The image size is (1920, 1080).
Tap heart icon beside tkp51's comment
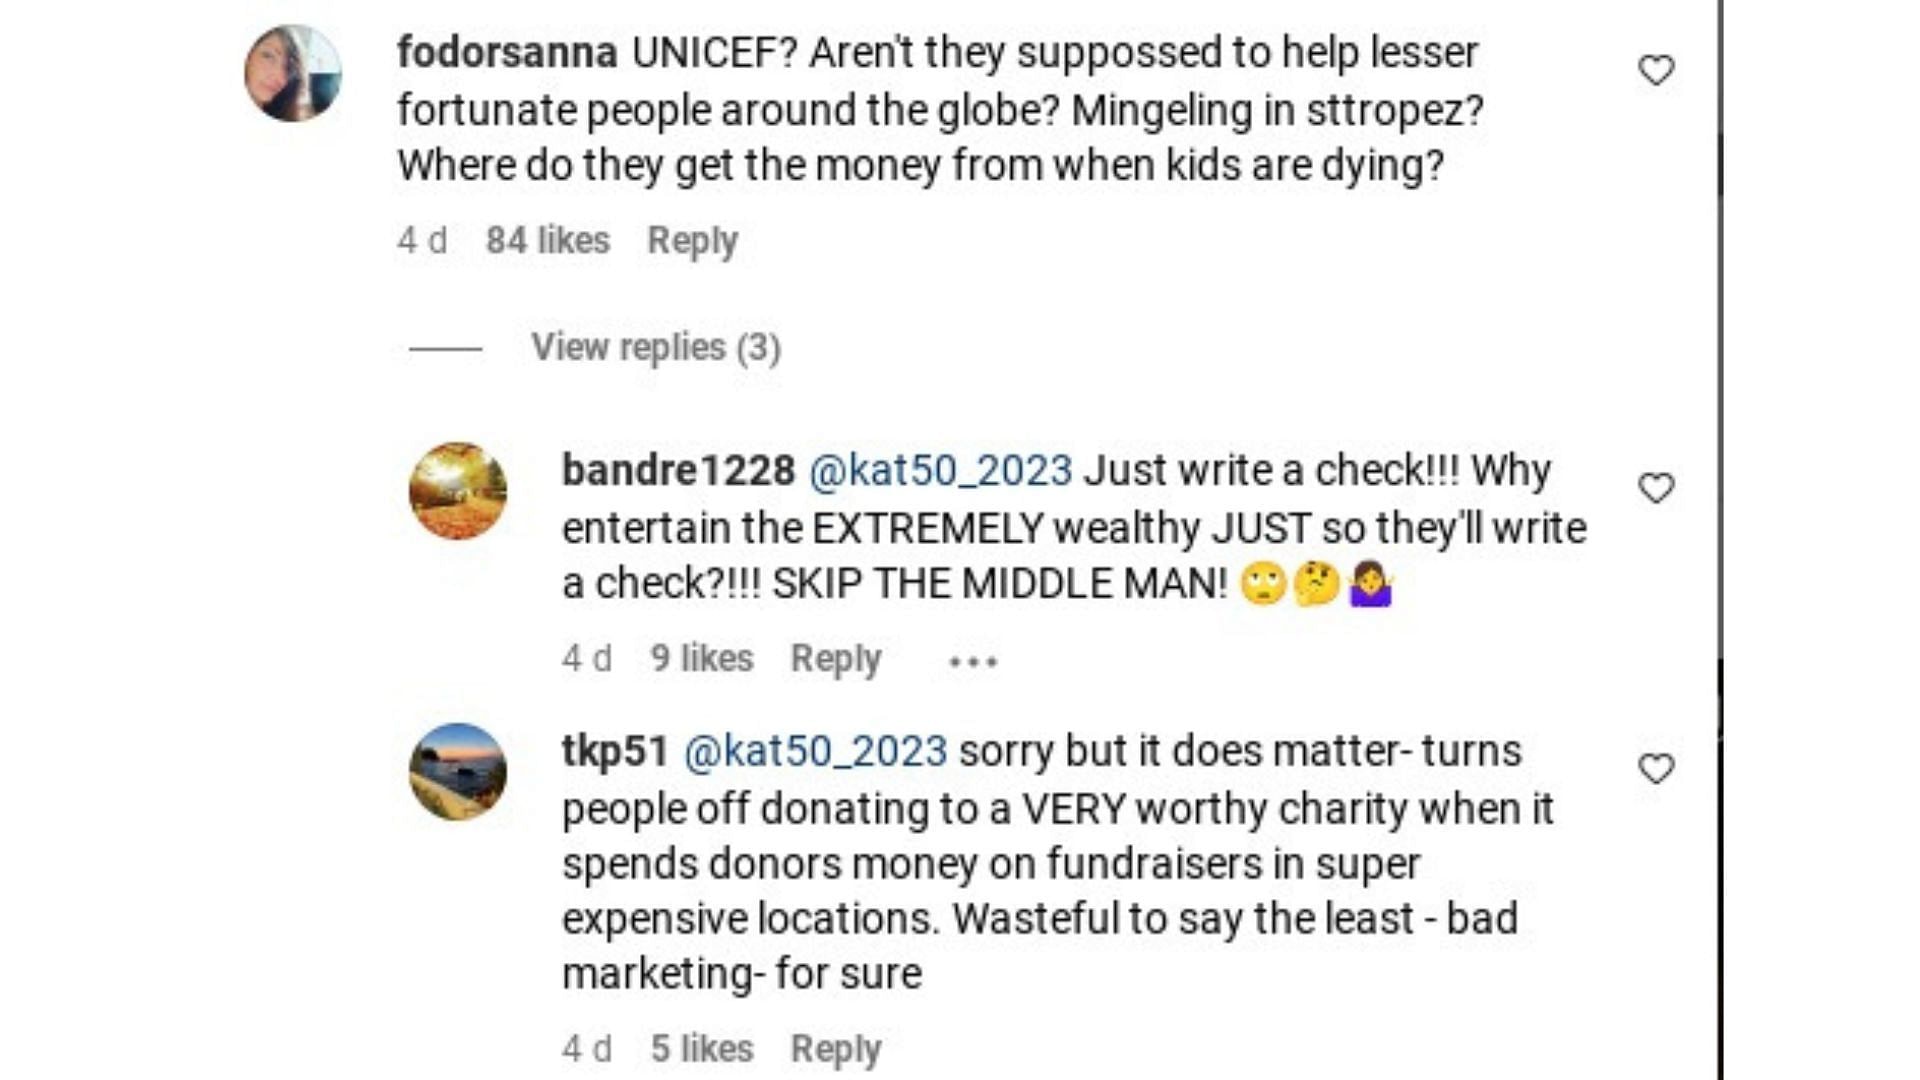(x=1656, y=769)
